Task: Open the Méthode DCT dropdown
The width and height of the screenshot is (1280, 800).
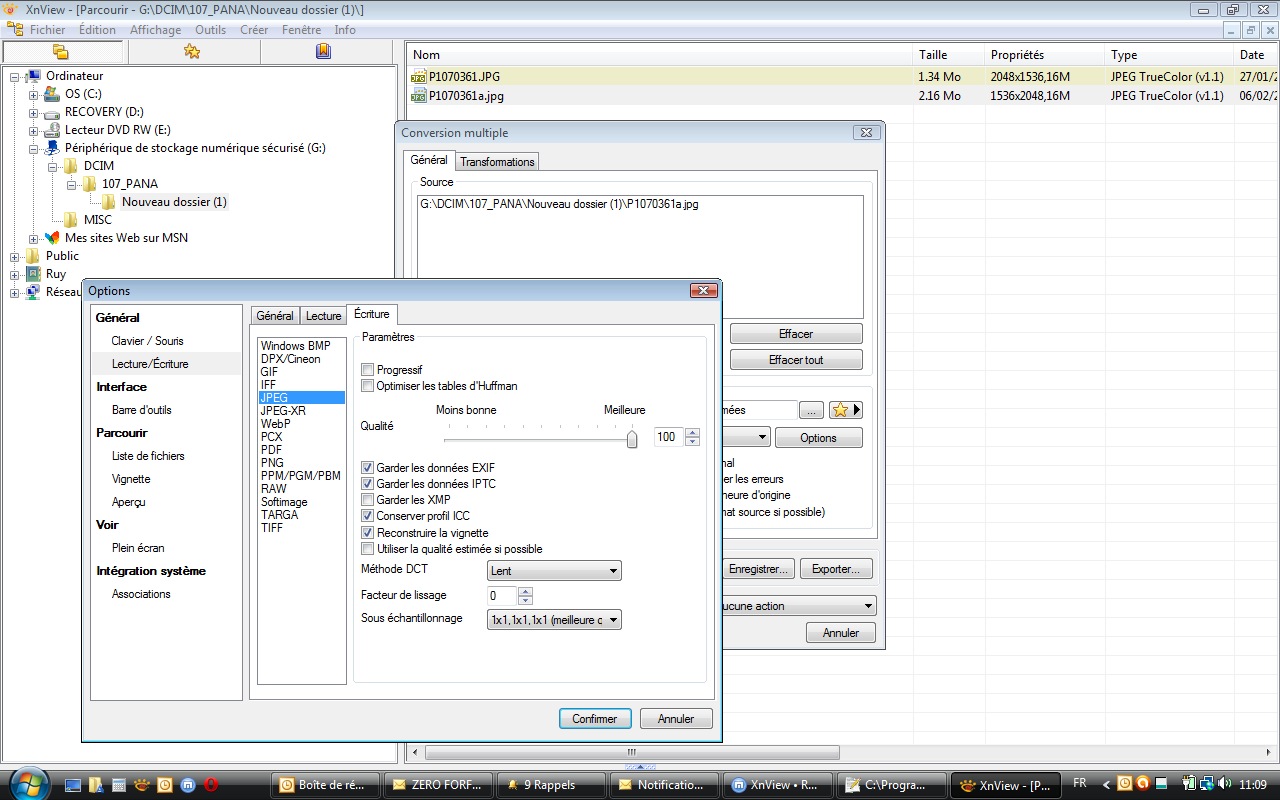Action: pyautogui.click(x=554, y=571)
